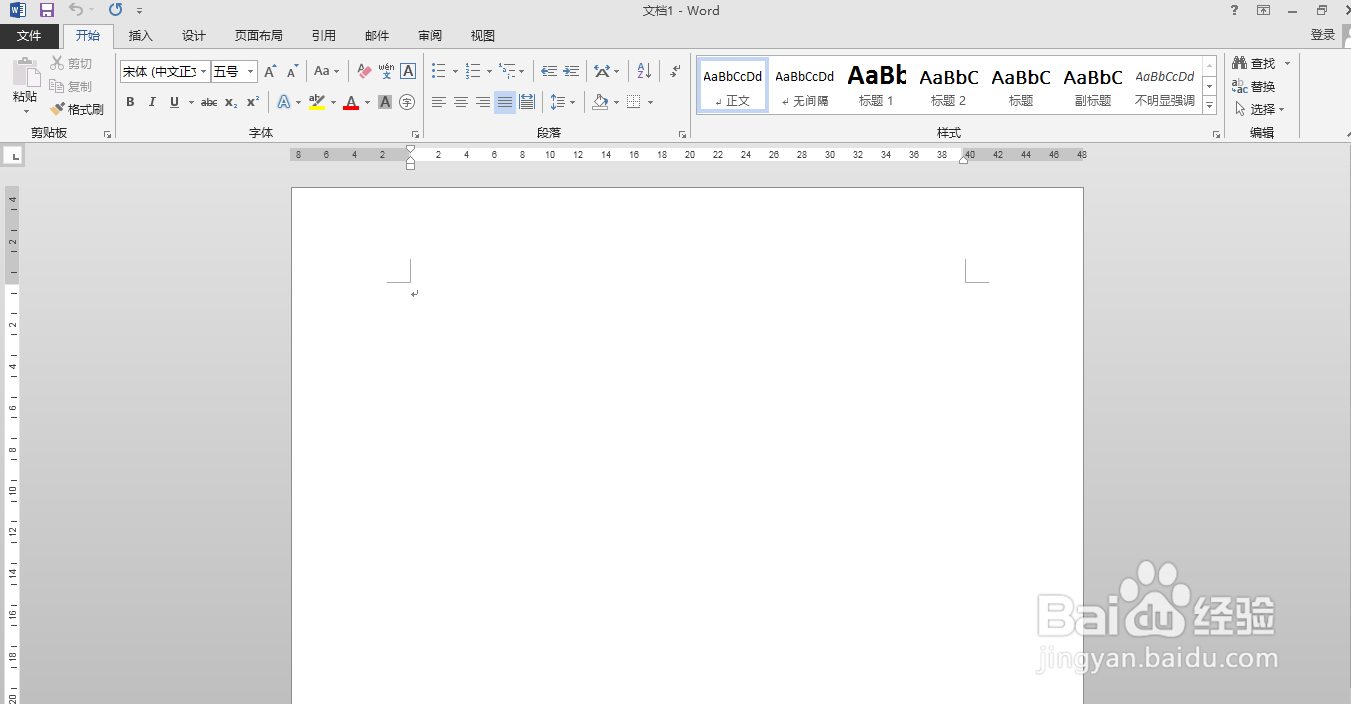
Task: Apply red font color
Action: coord(350,102)
